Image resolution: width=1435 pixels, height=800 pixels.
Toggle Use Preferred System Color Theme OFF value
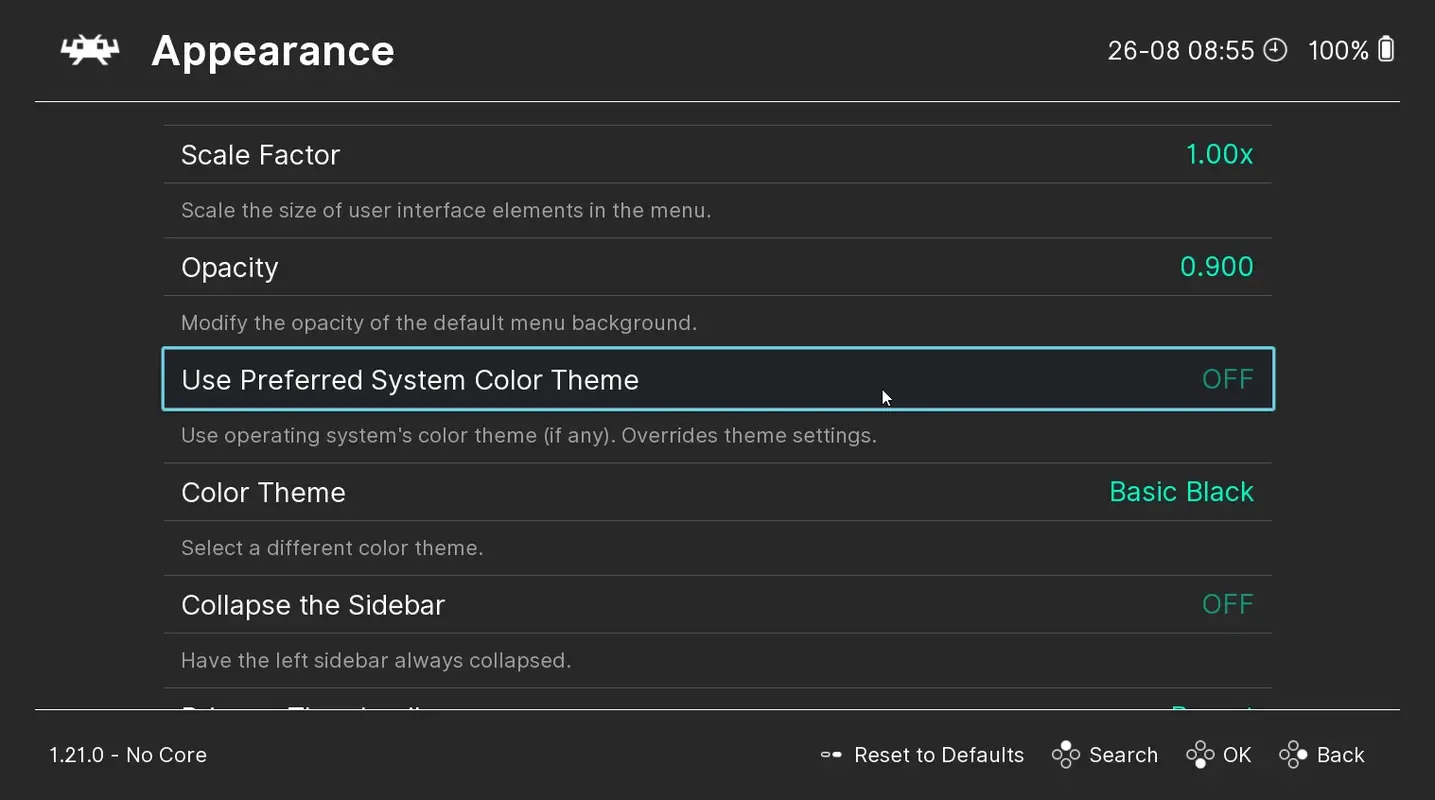point(1227,379)
